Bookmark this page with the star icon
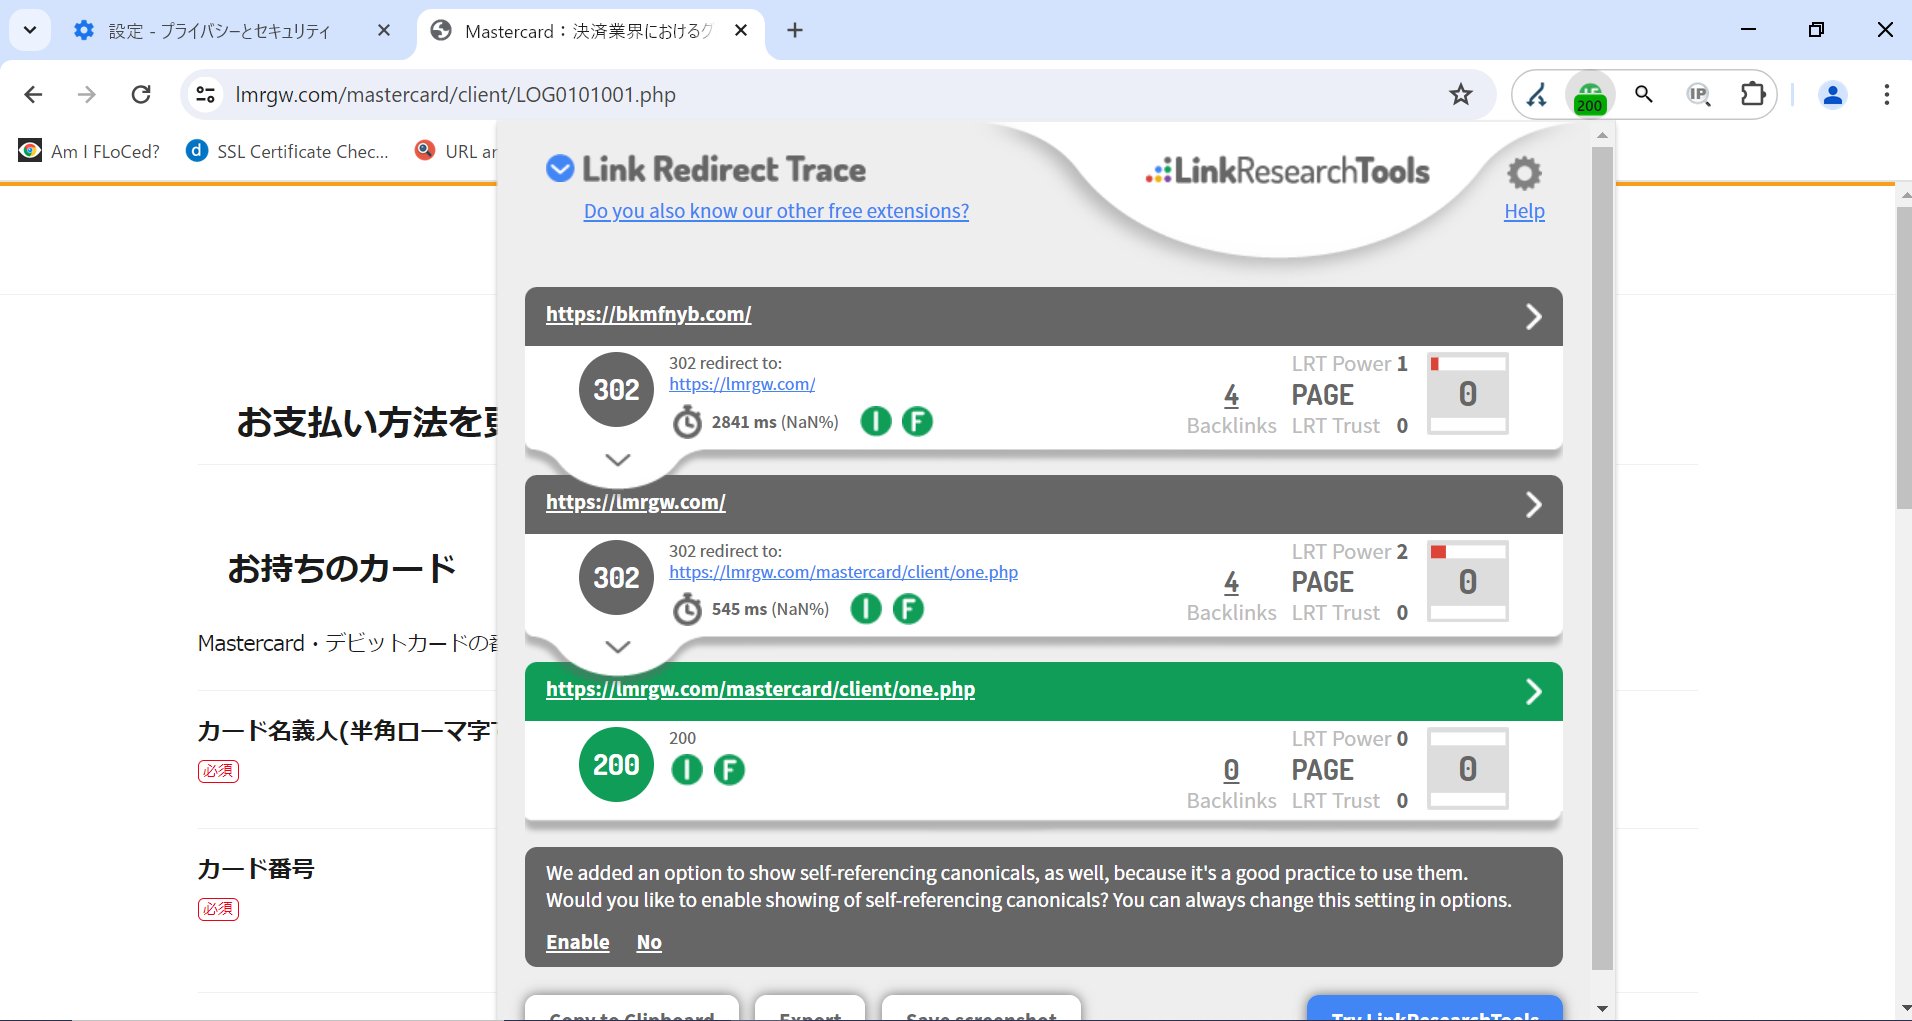Screen dimensions: 1912x1021 coord(1460,95)
